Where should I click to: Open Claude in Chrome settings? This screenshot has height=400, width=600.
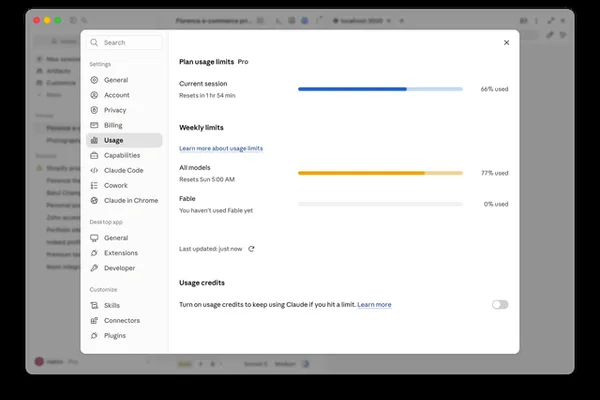tap(124, 201)
